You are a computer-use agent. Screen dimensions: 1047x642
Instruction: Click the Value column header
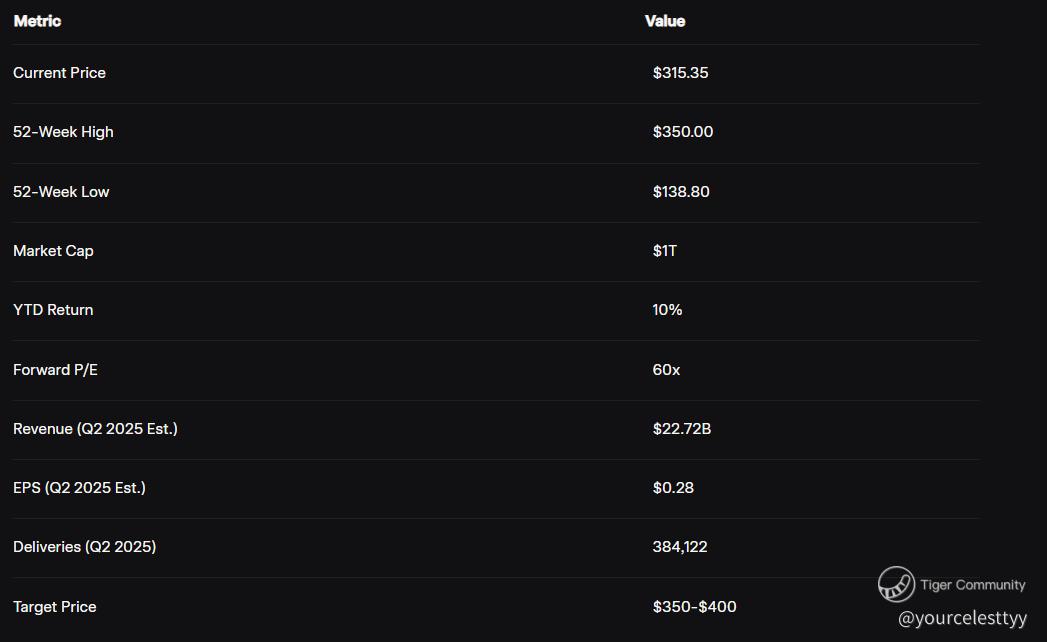pos(665,21)
